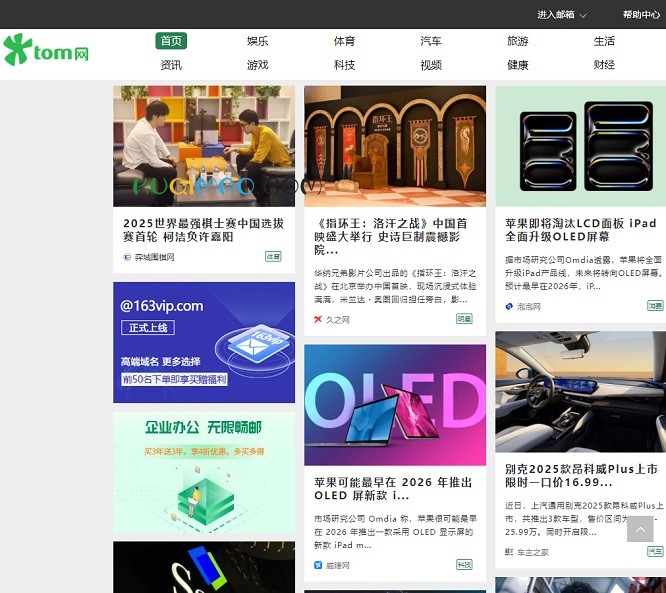Select the 首页 nav tab
This screenshot has height=593, width=666.
click(171, 41)
